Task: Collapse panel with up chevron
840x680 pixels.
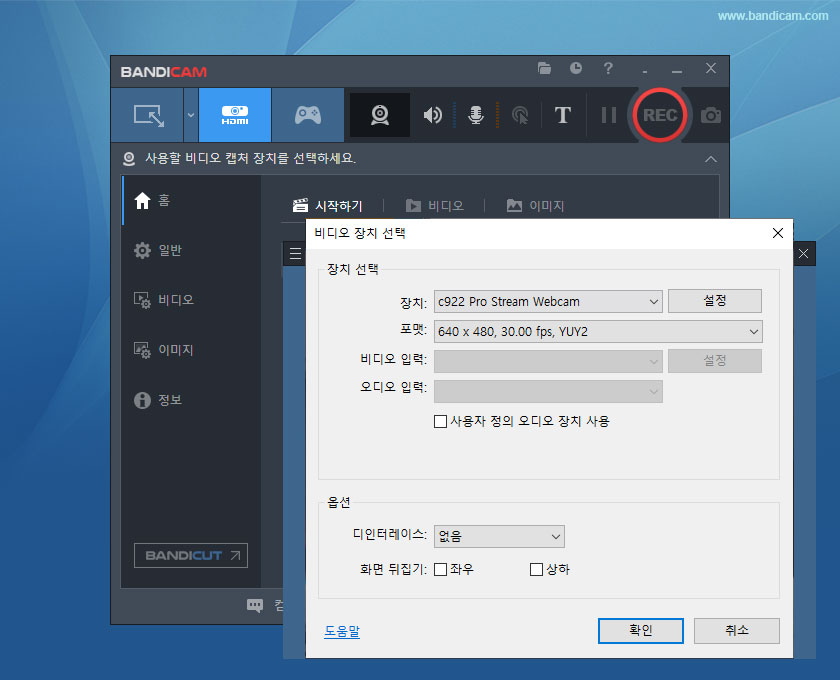Action: pyautogui.click(x=711, y=159)
